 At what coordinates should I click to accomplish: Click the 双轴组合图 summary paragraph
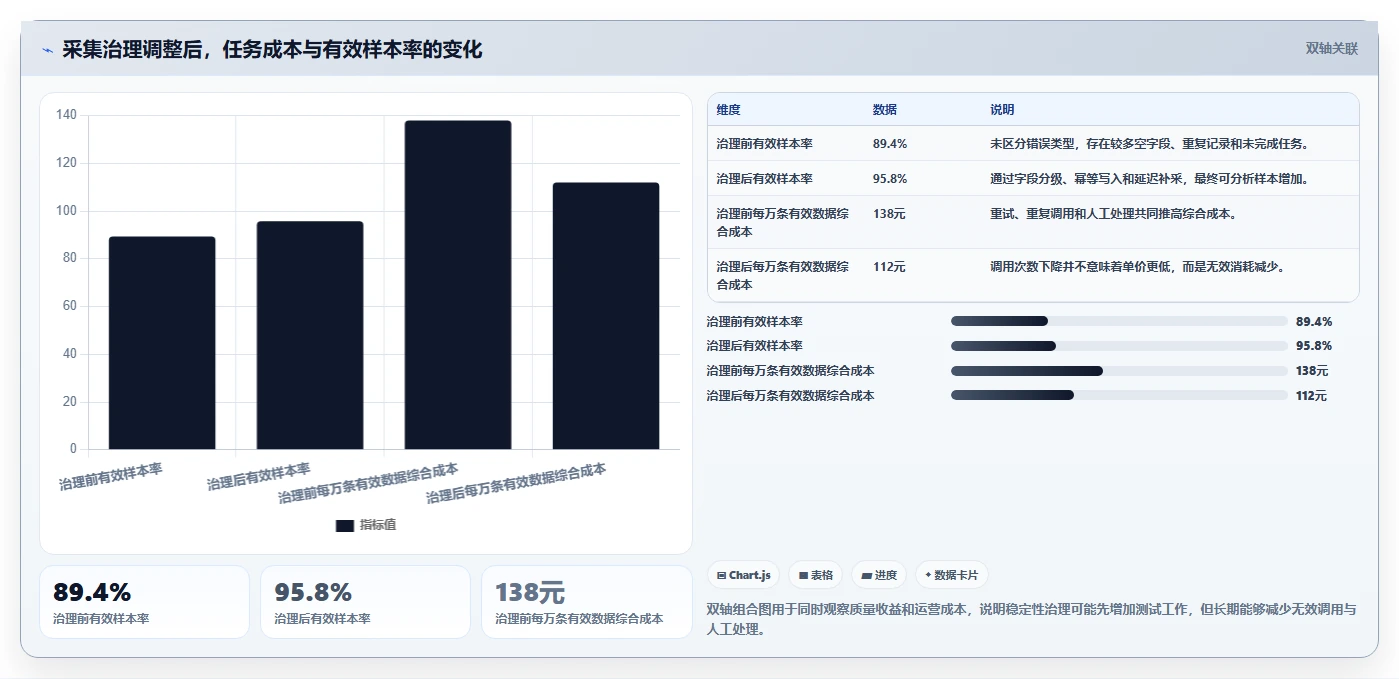tap(1032, 619)
